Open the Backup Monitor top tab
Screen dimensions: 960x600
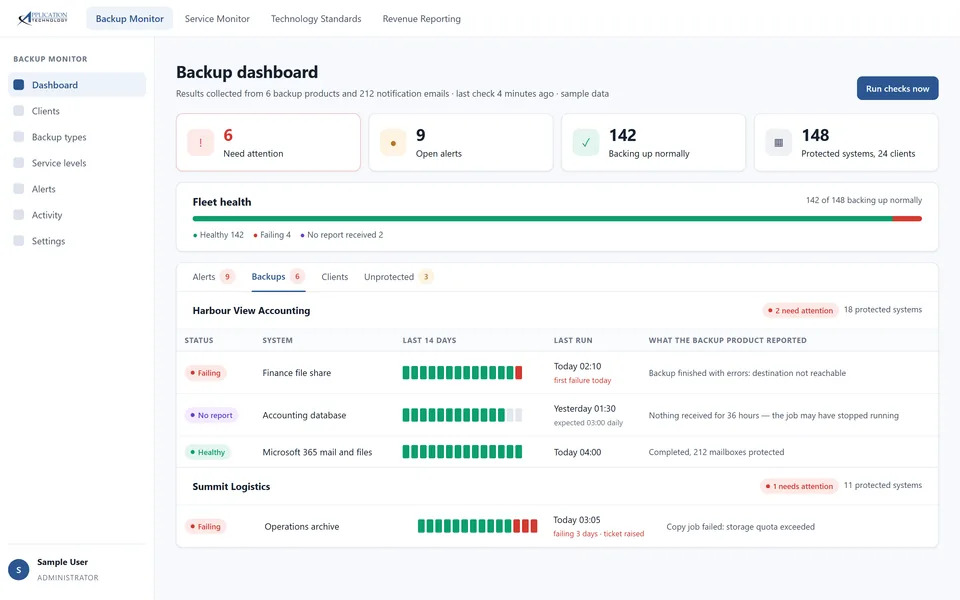130,19
